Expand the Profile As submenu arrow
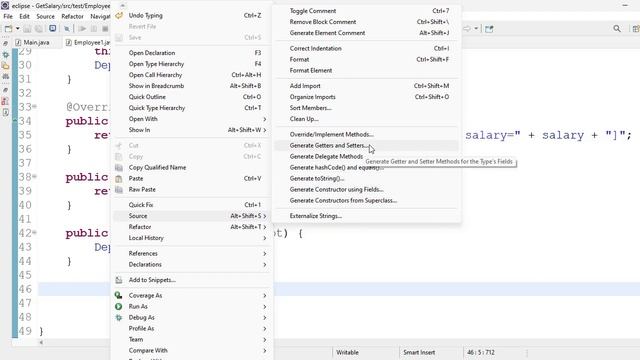The height and width of the screenshot is (360, 640). 264,329
